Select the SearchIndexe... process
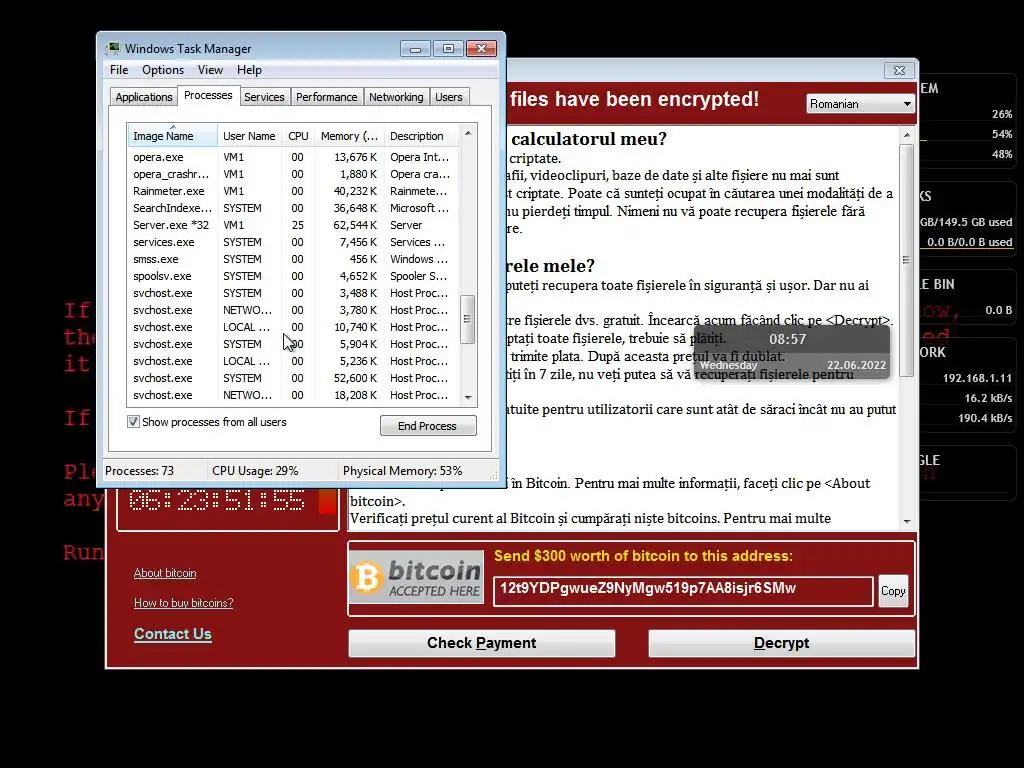Image resolution: width=1024 pixels, height=768 pixels. tap(294, 208)
